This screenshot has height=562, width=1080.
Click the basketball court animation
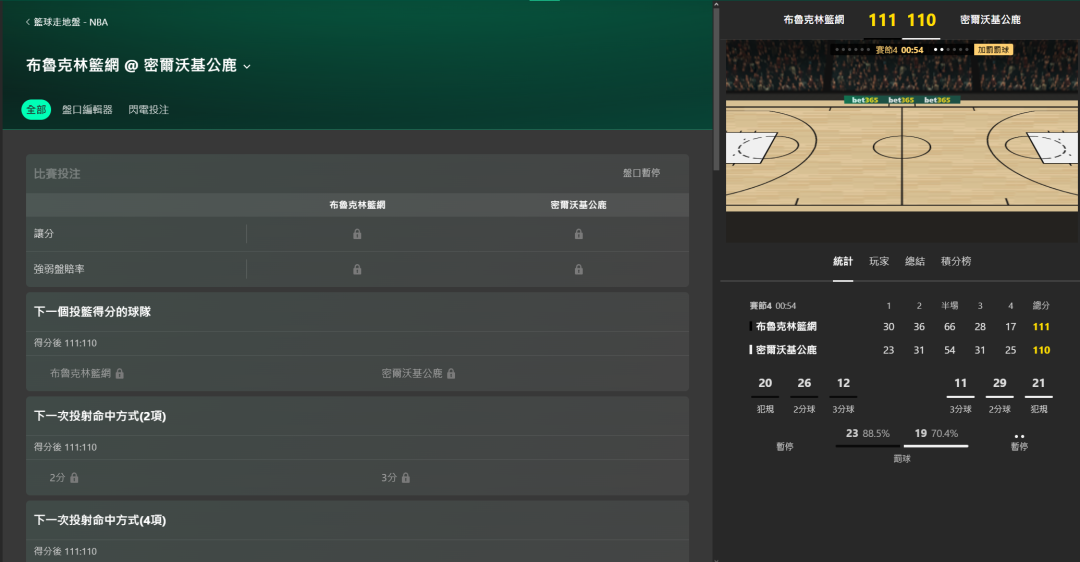(x=902, y=141)
